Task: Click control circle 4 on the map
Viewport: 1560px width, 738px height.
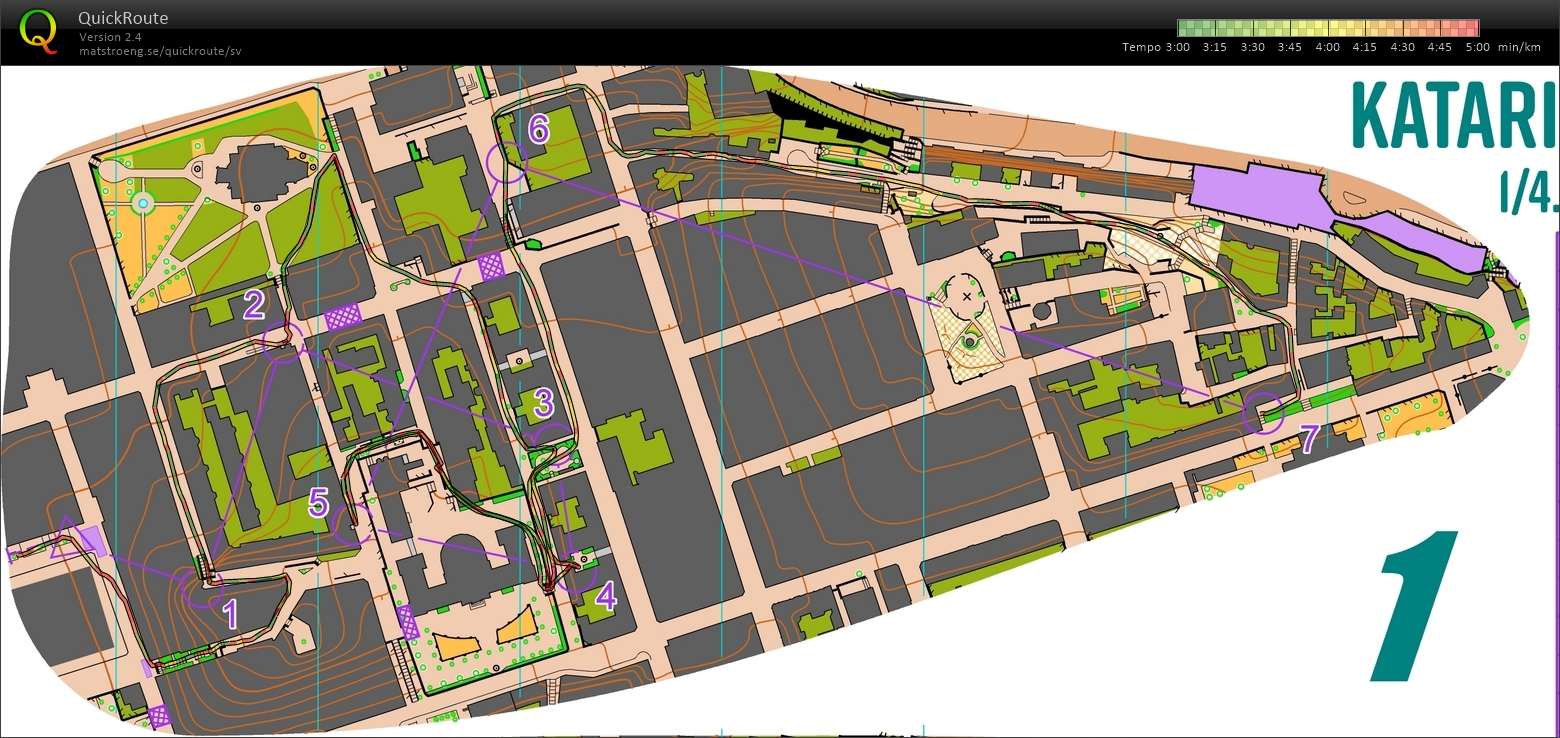Action: 575,571
